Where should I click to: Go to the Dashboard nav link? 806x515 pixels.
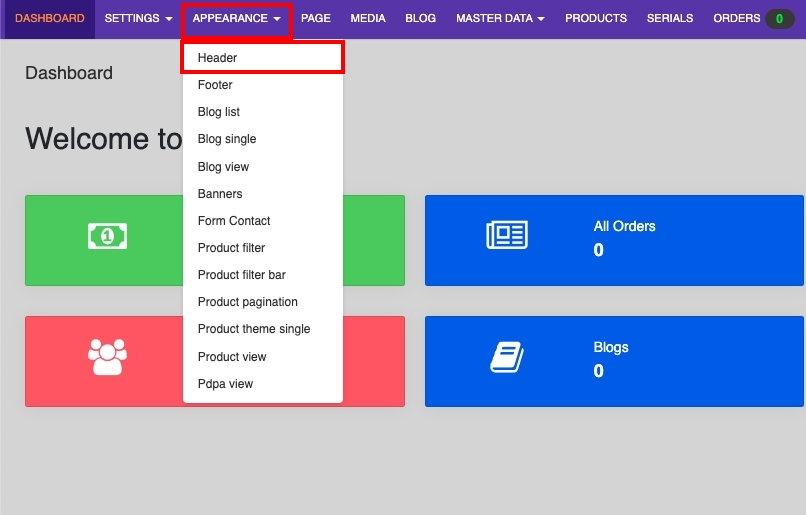[49, 19]
